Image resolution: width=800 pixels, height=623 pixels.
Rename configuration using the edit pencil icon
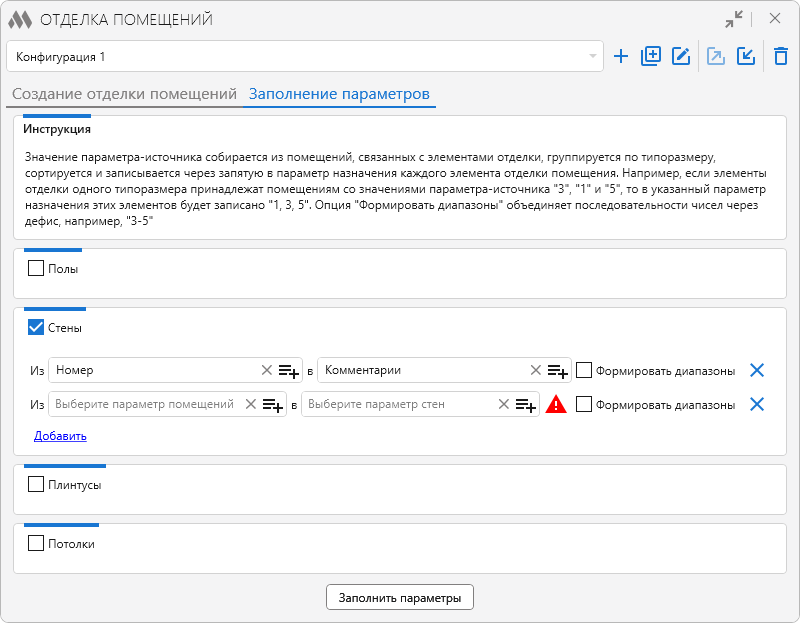[681, 57]
